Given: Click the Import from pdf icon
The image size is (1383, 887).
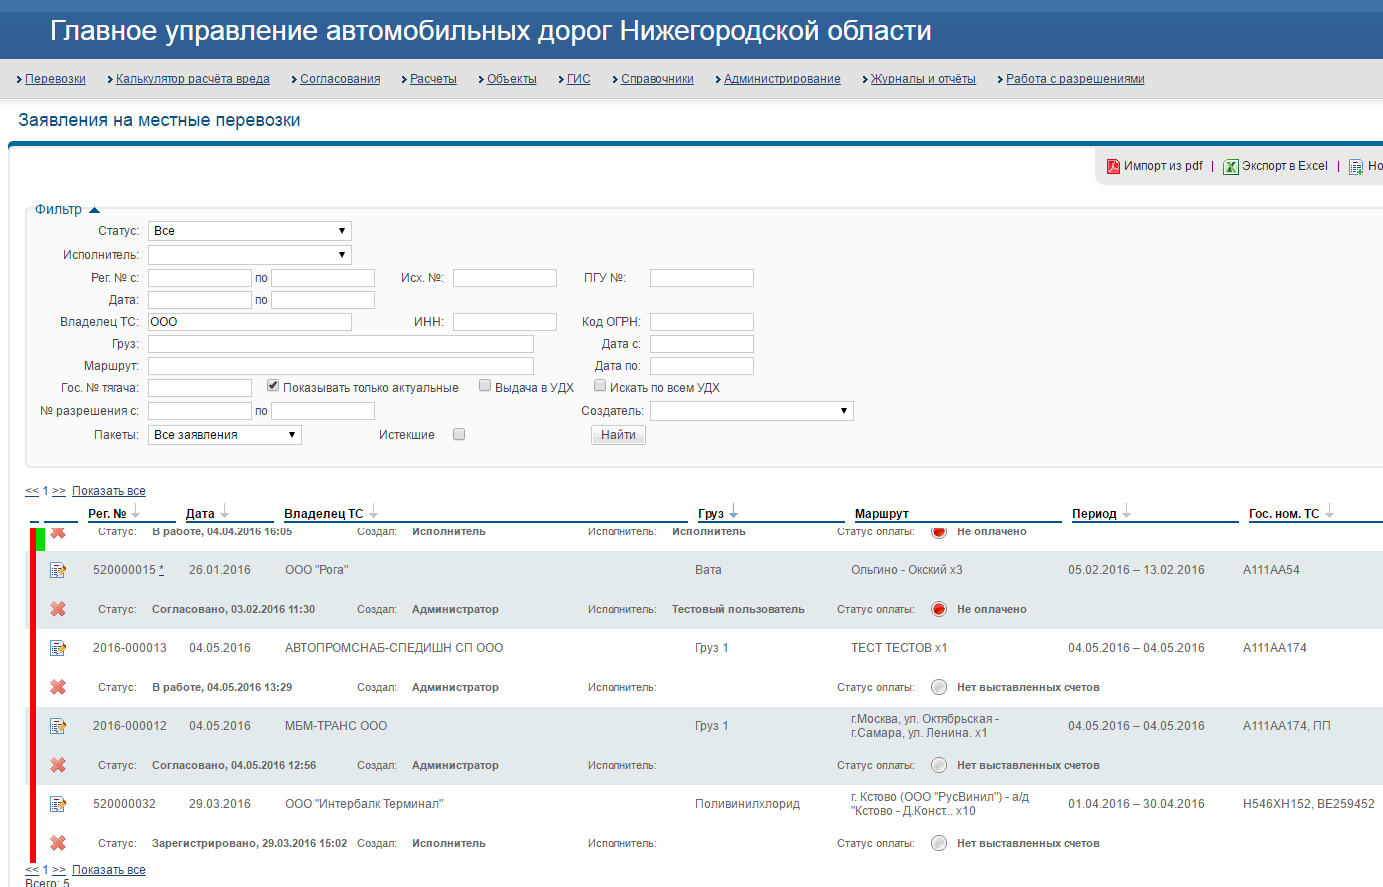Looking at the screenshot, I should pos(1113,167).
